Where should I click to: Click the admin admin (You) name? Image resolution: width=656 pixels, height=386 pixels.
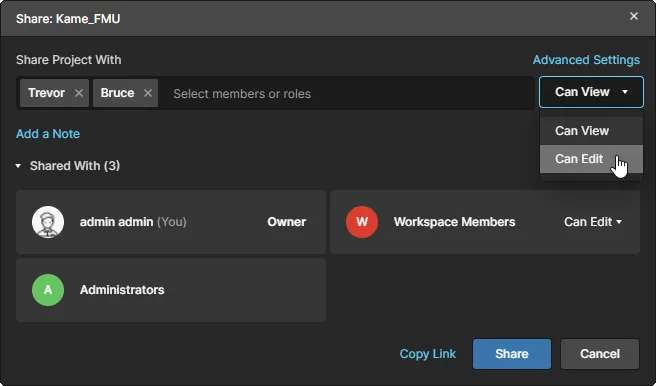pos(133,222)
